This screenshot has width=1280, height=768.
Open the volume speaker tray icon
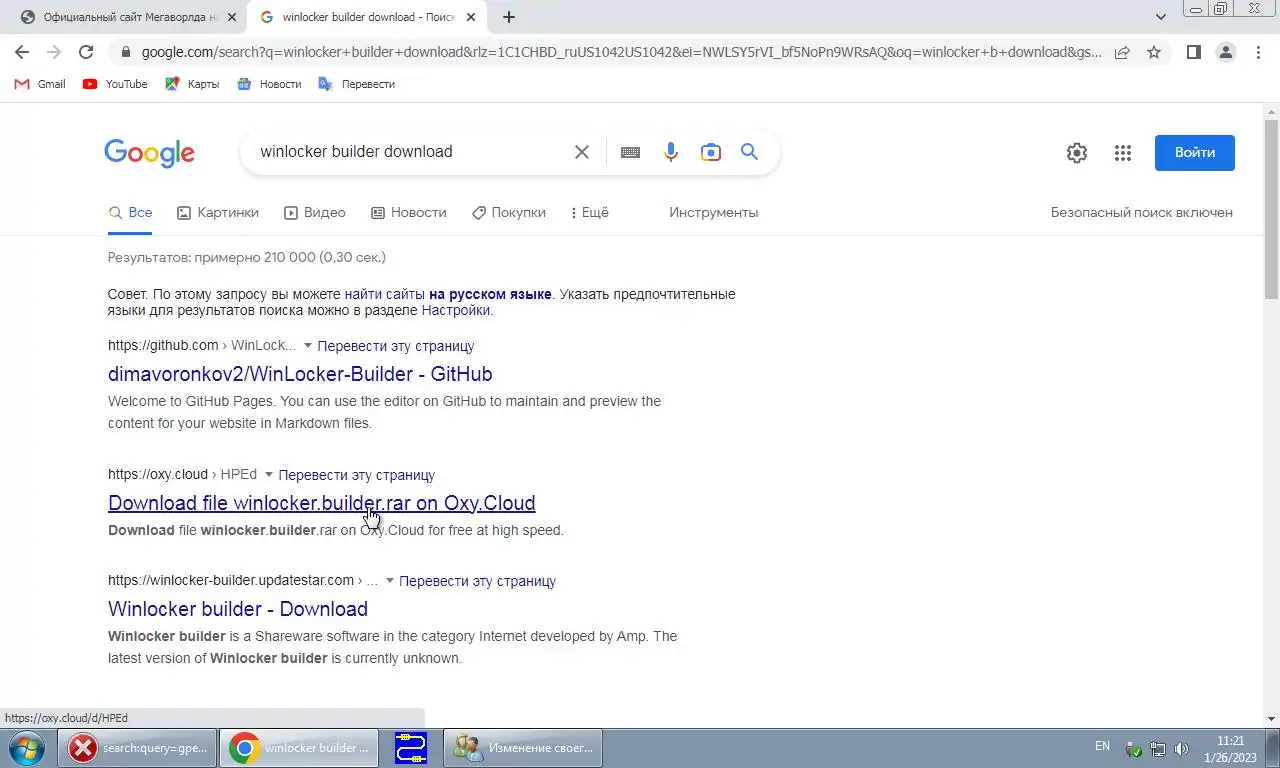(1182, 748)
